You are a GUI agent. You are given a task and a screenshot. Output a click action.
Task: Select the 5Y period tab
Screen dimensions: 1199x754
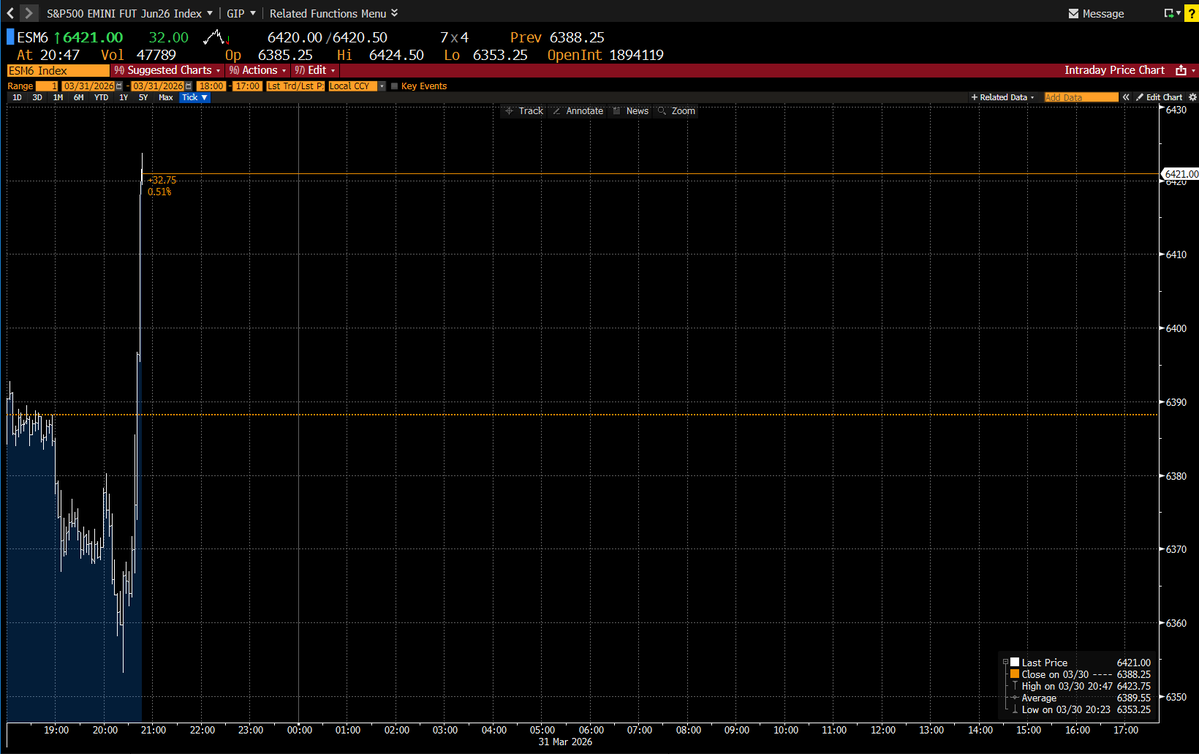click(x=143, y=98)
